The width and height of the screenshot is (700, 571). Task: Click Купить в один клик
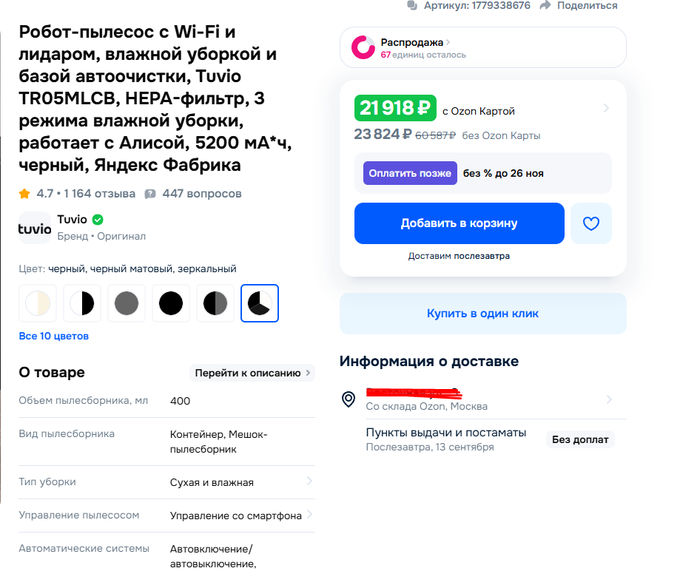[x=483, y=313]
